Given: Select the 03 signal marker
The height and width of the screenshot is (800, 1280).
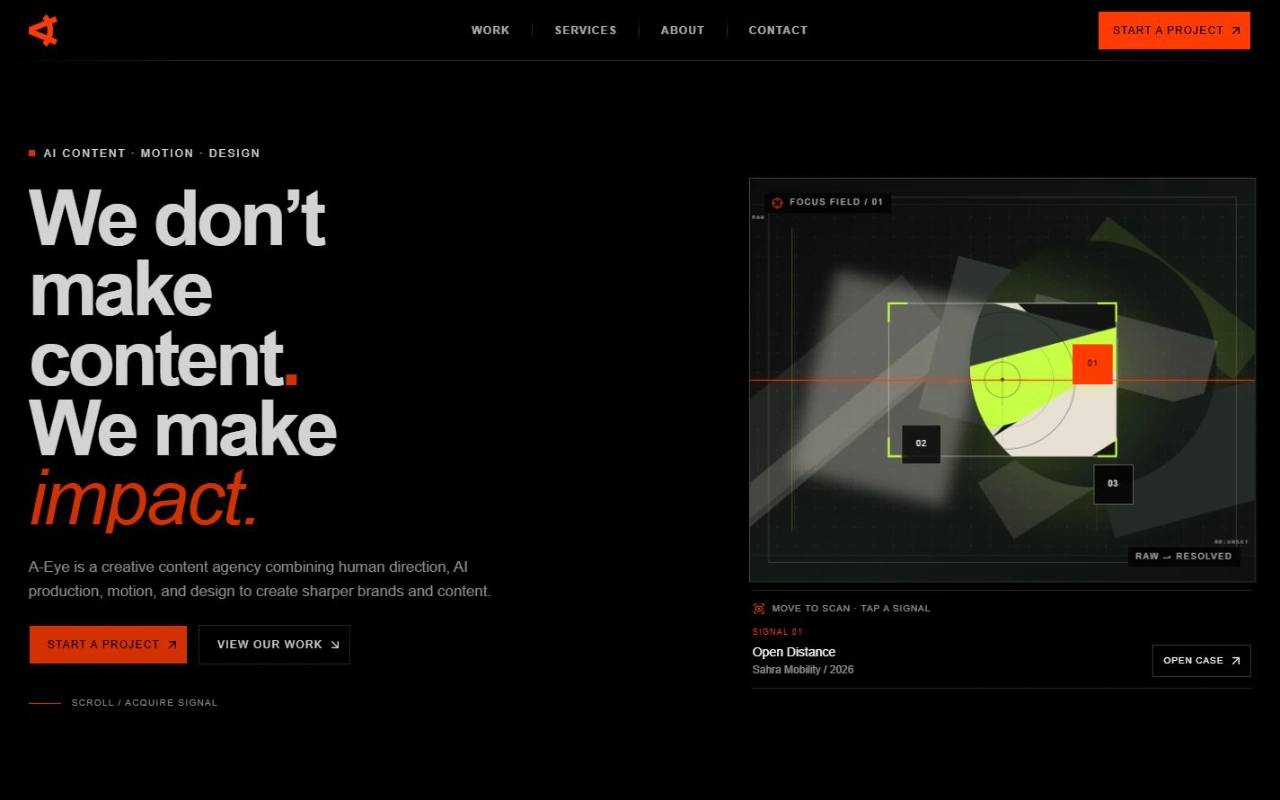Looking at the screenshot, I should [1113, 484].
